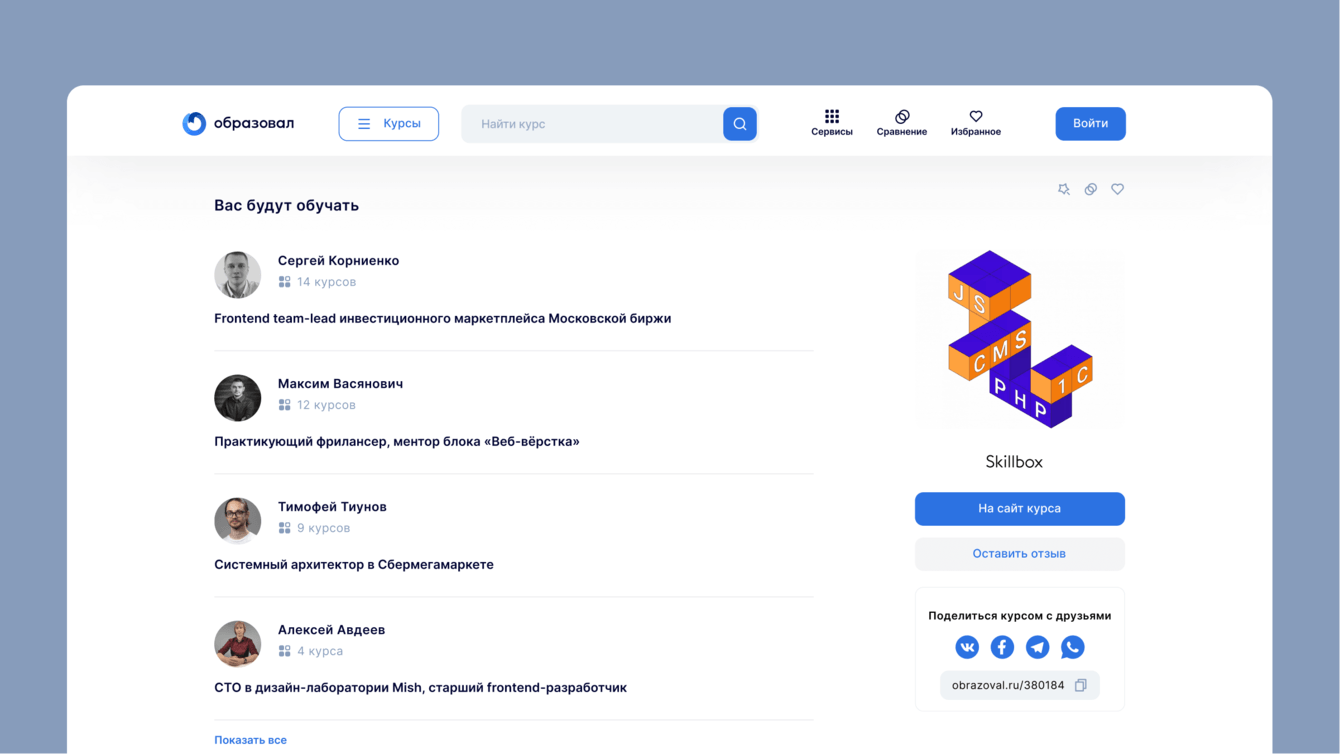1340x754 pixels.
Task: Copy the course link with the copy icon
Action: [x=1081, y=686]
